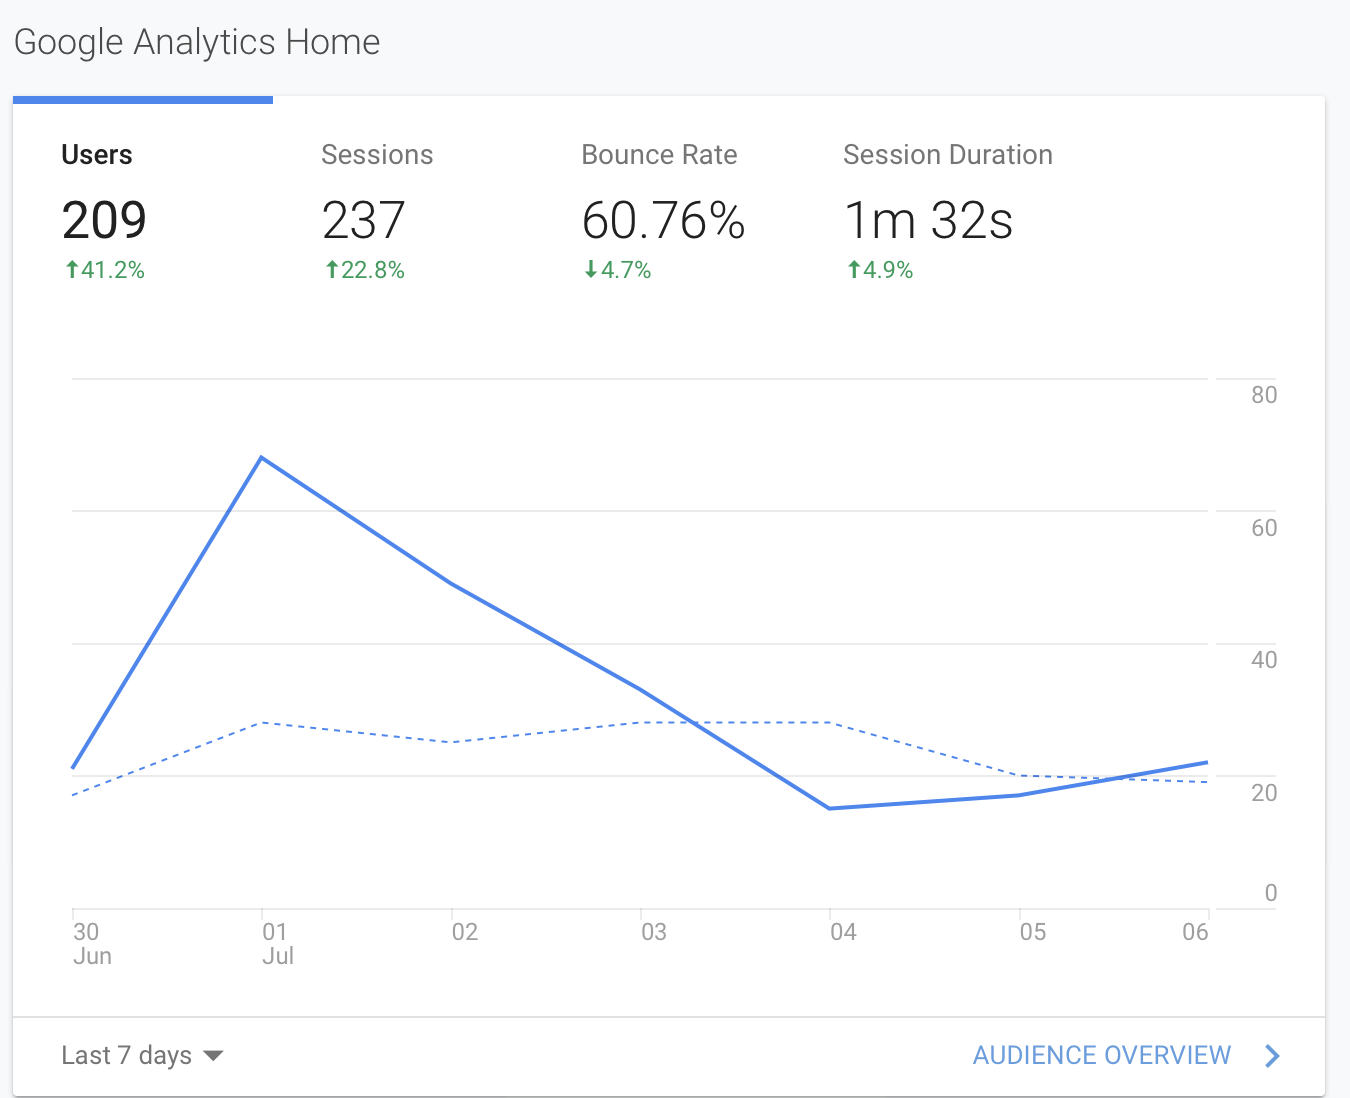Viewport: 1350px width, 1098px height.
Task: Click the 22.8% sessions increase indicator
Action: tap(365, 270)
